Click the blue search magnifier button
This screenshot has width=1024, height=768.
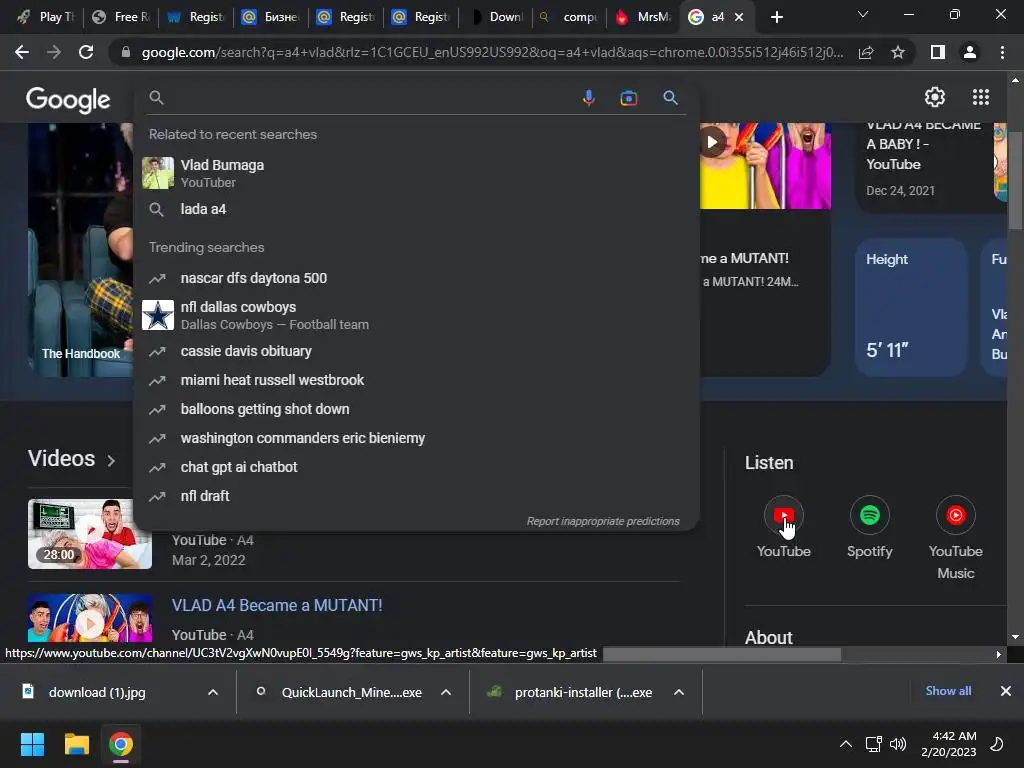pyautogui.click(x=670, y=98)
